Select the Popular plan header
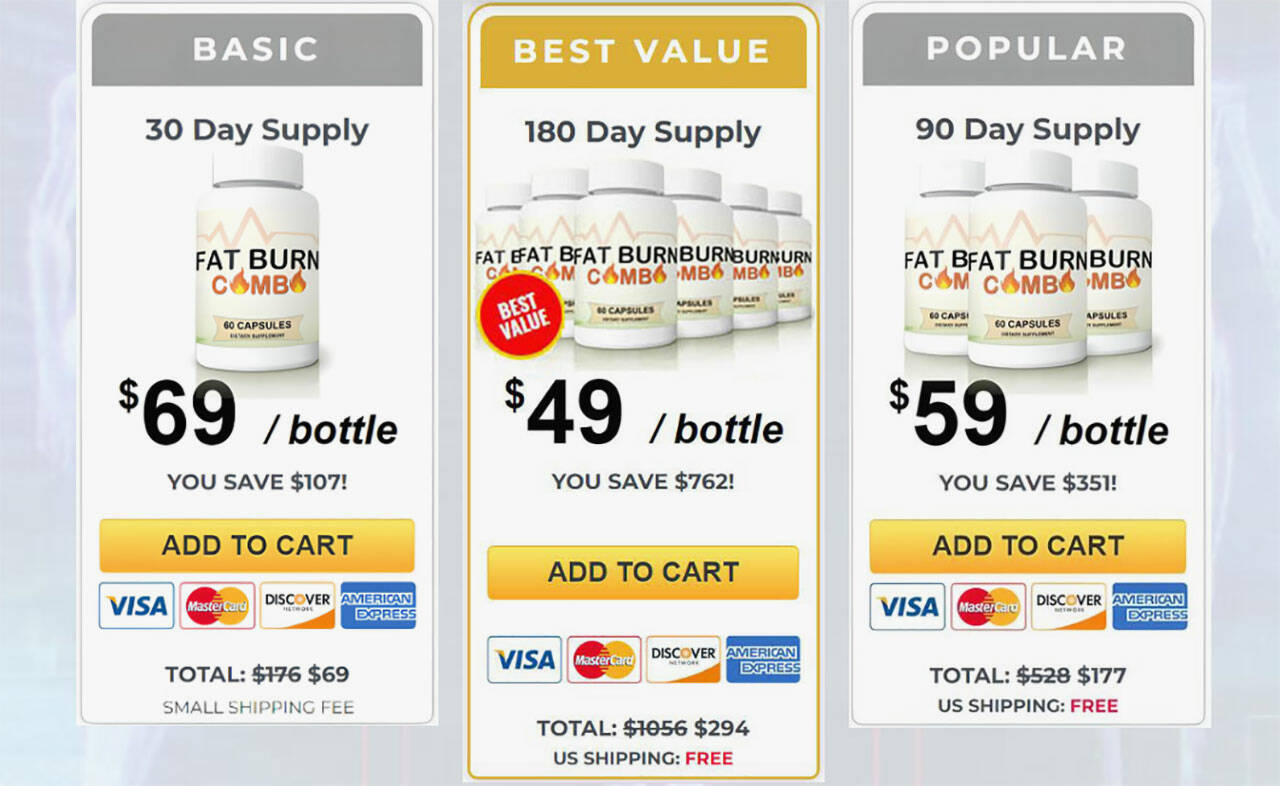 (x=1028, y=49)
